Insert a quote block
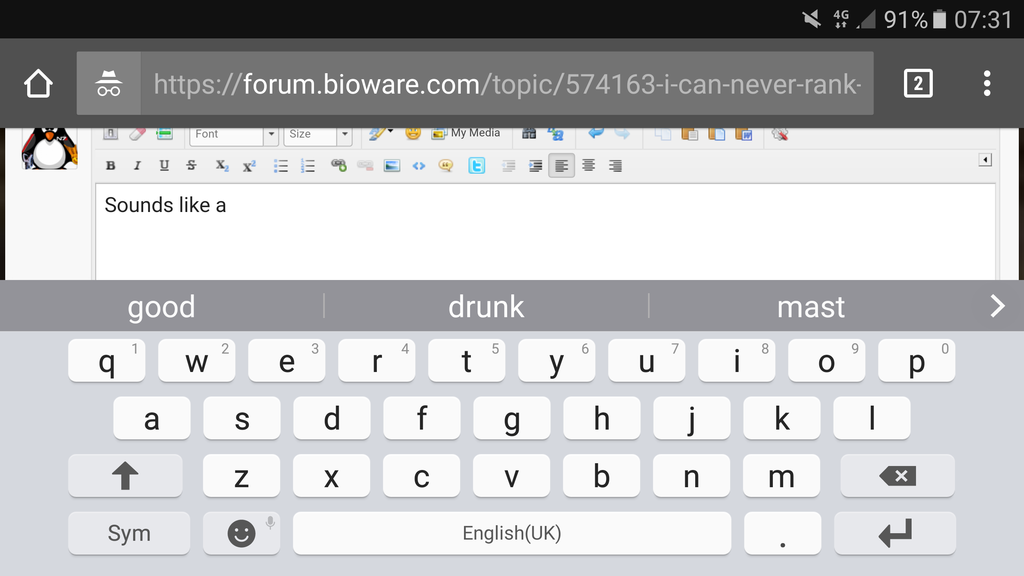The height and width of the screenshot is (576, 1024). [x=446, y=166]
